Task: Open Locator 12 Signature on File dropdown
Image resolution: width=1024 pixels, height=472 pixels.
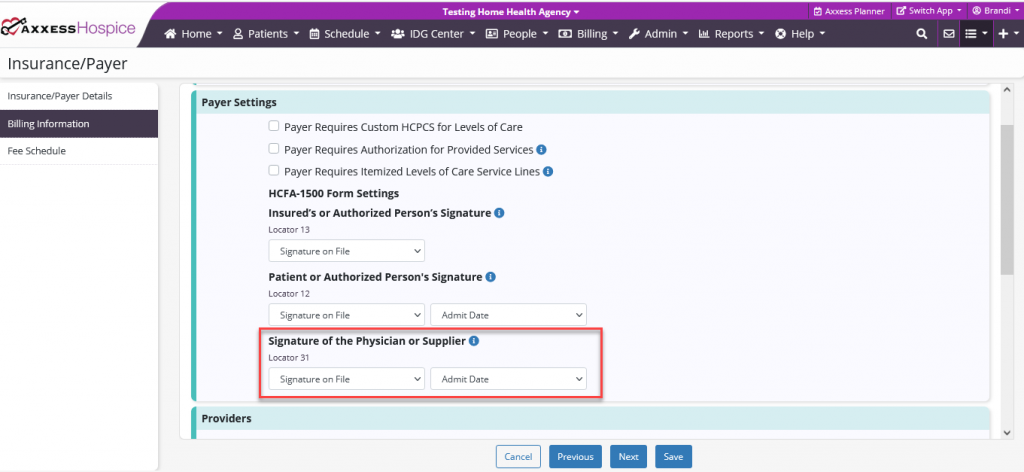Action: tap(346, 315)
